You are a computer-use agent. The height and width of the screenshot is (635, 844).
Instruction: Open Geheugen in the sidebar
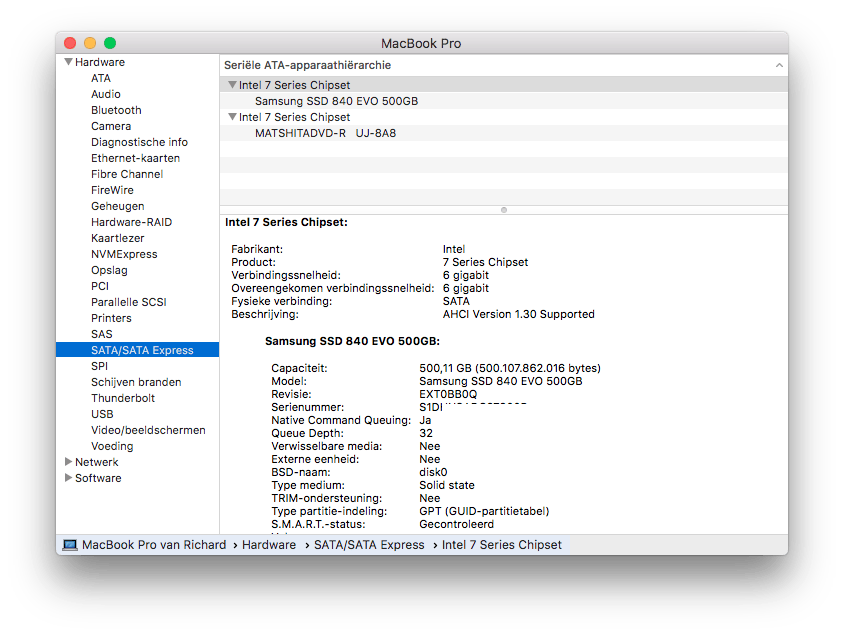point(117,206)
